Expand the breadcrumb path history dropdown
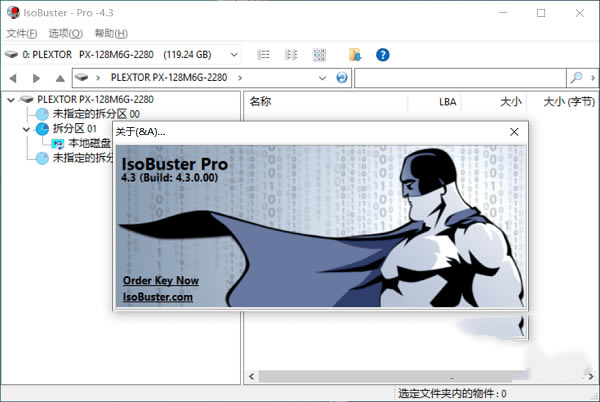Image resolution: width=600 pixels, height=402 pixels. [x=322, y=78]
